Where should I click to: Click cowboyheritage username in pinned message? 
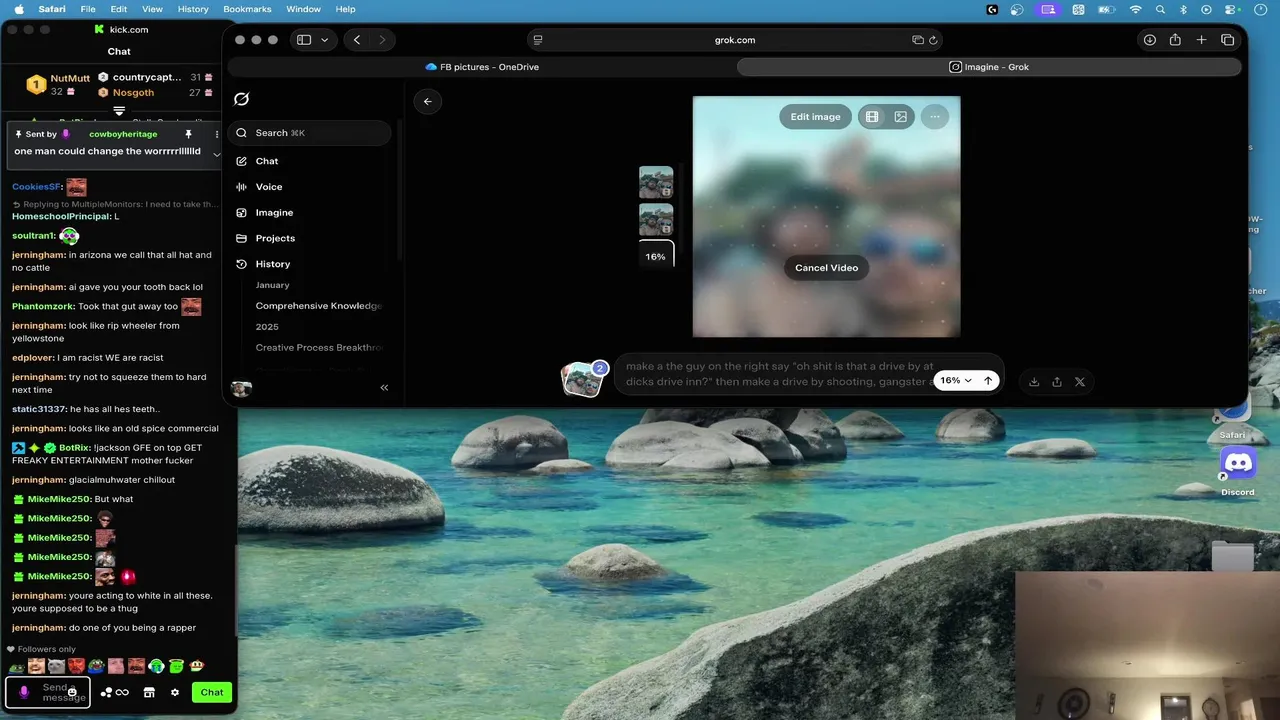click(123, 134)
